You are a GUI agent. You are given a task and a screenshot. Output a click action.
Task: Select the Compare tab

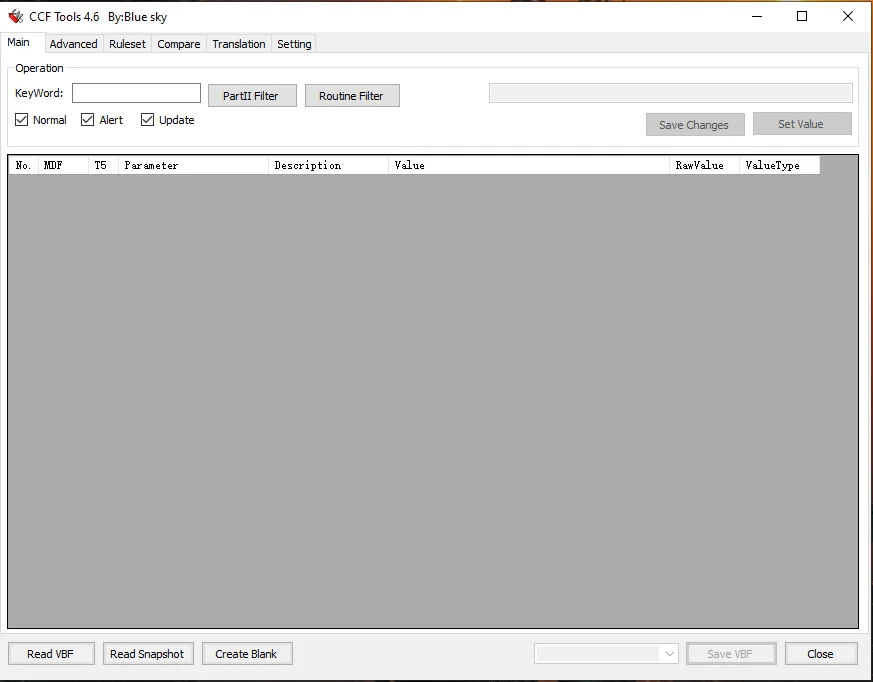click(x=179, y=44)
